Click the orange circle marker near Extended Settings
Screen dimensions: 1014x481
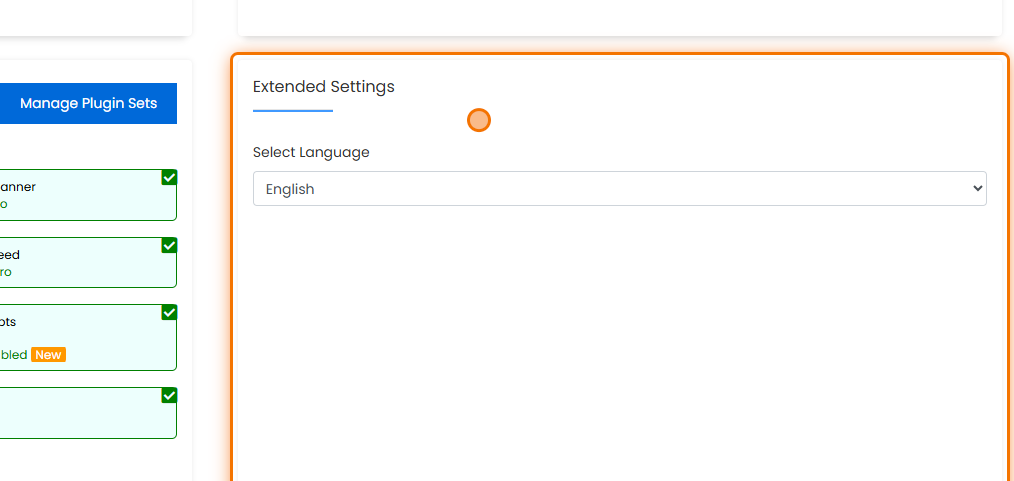[479, 121]
